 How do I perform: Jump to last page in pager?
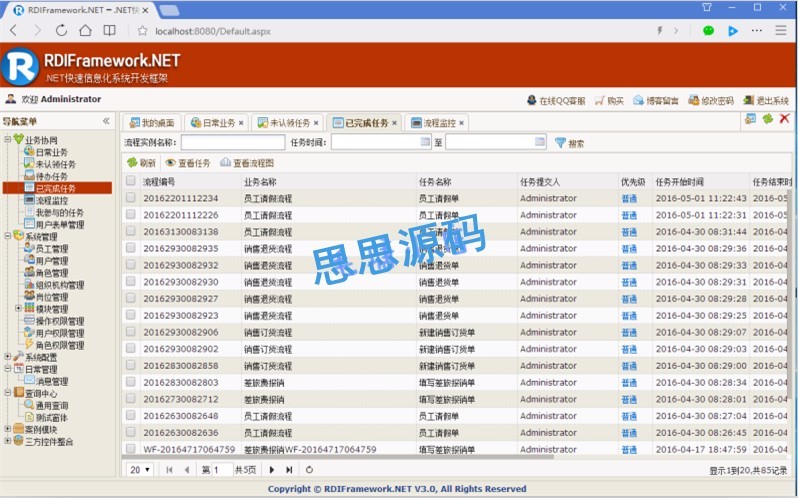(289, 469)
